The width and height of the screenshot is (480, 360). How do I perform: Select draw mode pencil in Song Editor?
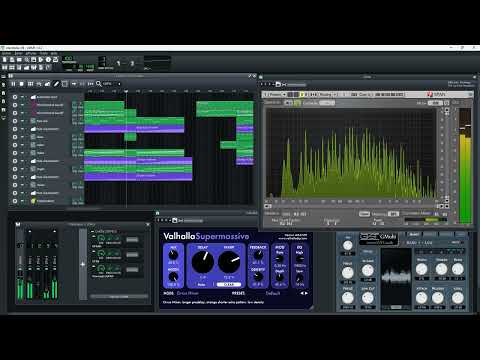click(x=56, y=84)
